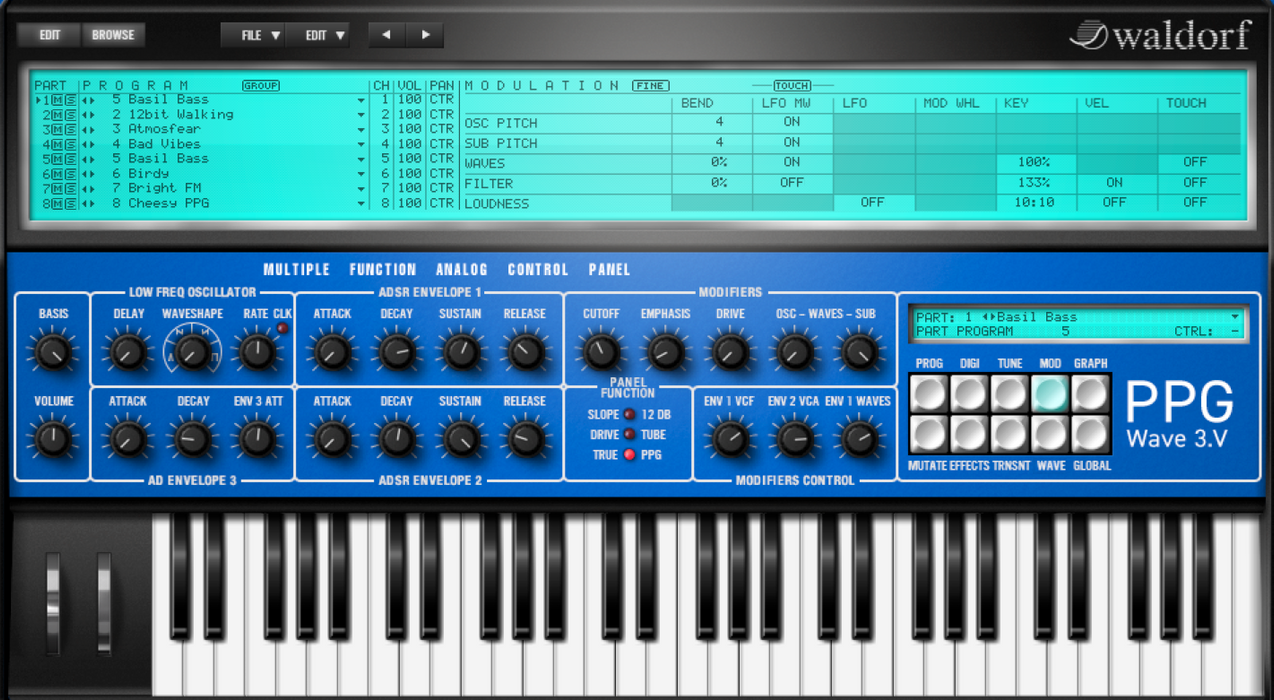Open the EFFECTS page button
The height and width of the screenshot is (700, 1274).
[x=971, y=435]
